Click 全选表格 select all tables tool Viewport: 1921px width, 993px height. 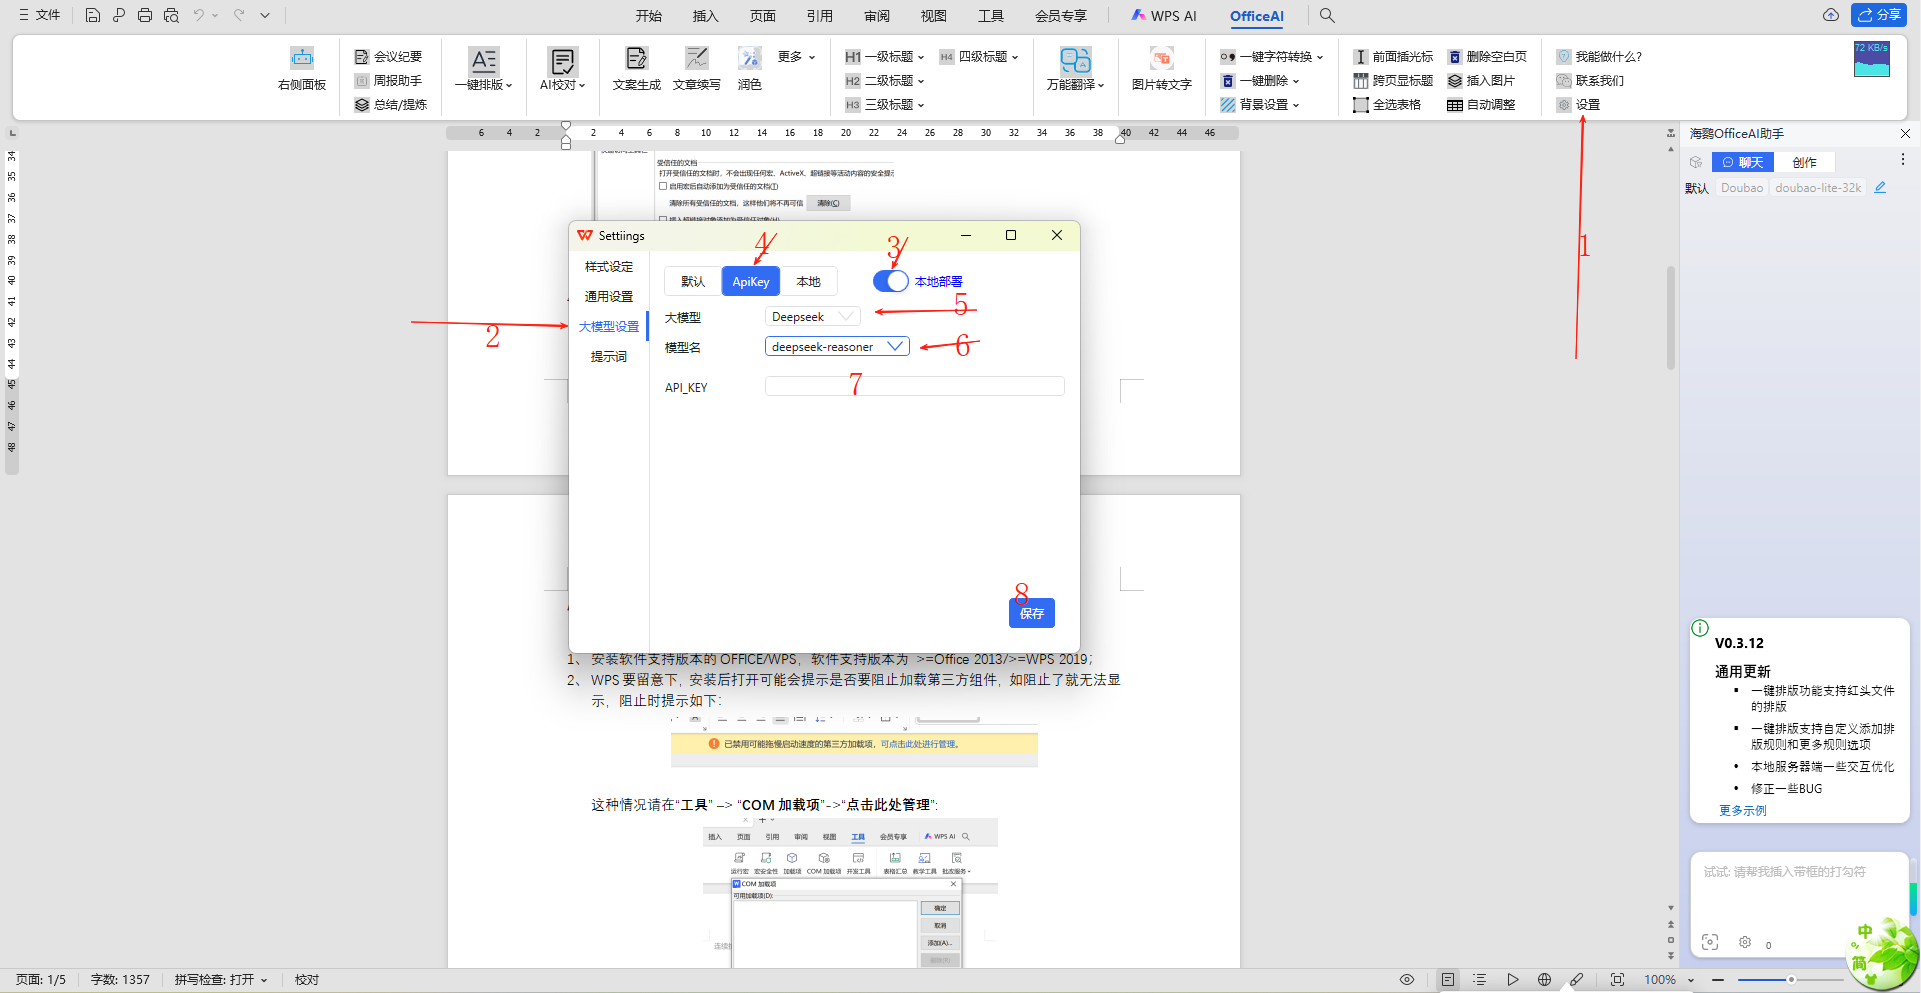click(x=1387, y=105)
